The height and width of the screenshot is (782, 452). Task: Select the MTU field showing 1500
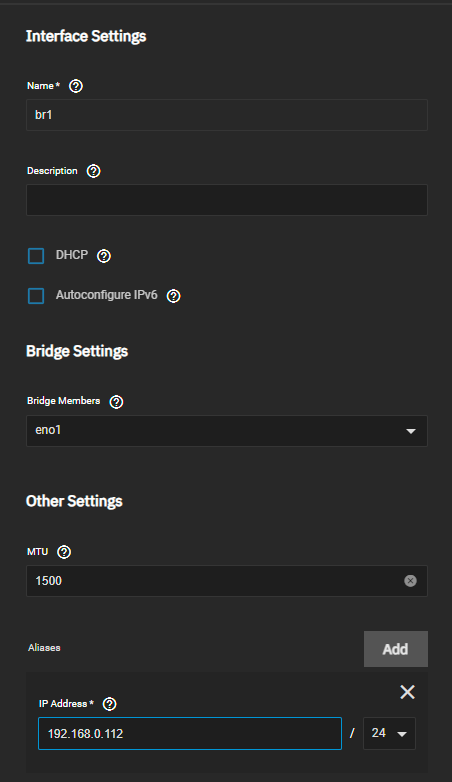(x=227, y=581)
